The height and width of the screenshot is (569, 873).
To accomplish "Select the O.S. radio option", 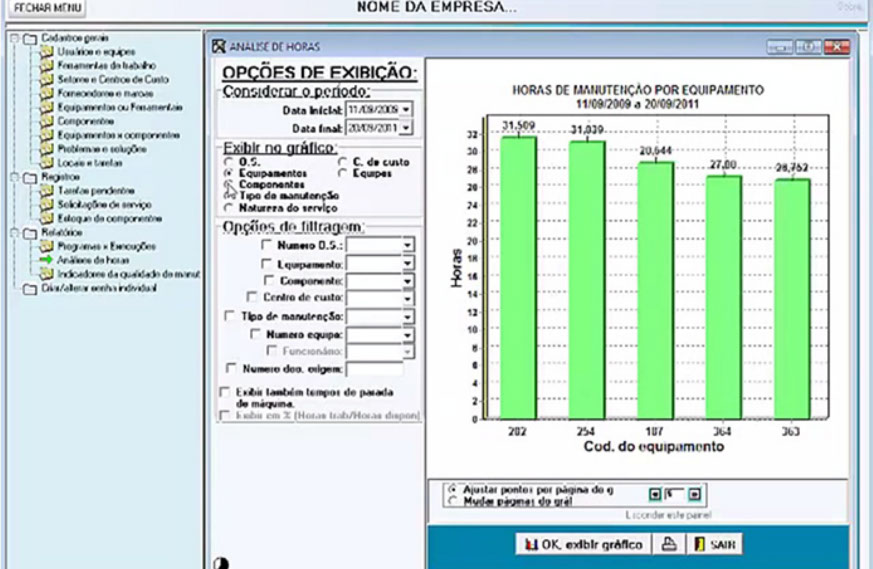I will [x=230, y=161].
